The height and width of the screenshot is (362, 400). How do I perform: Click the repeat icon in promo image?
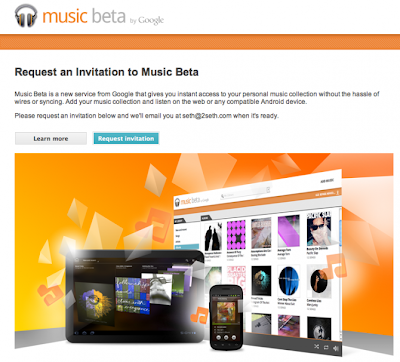tap(326, 347)
